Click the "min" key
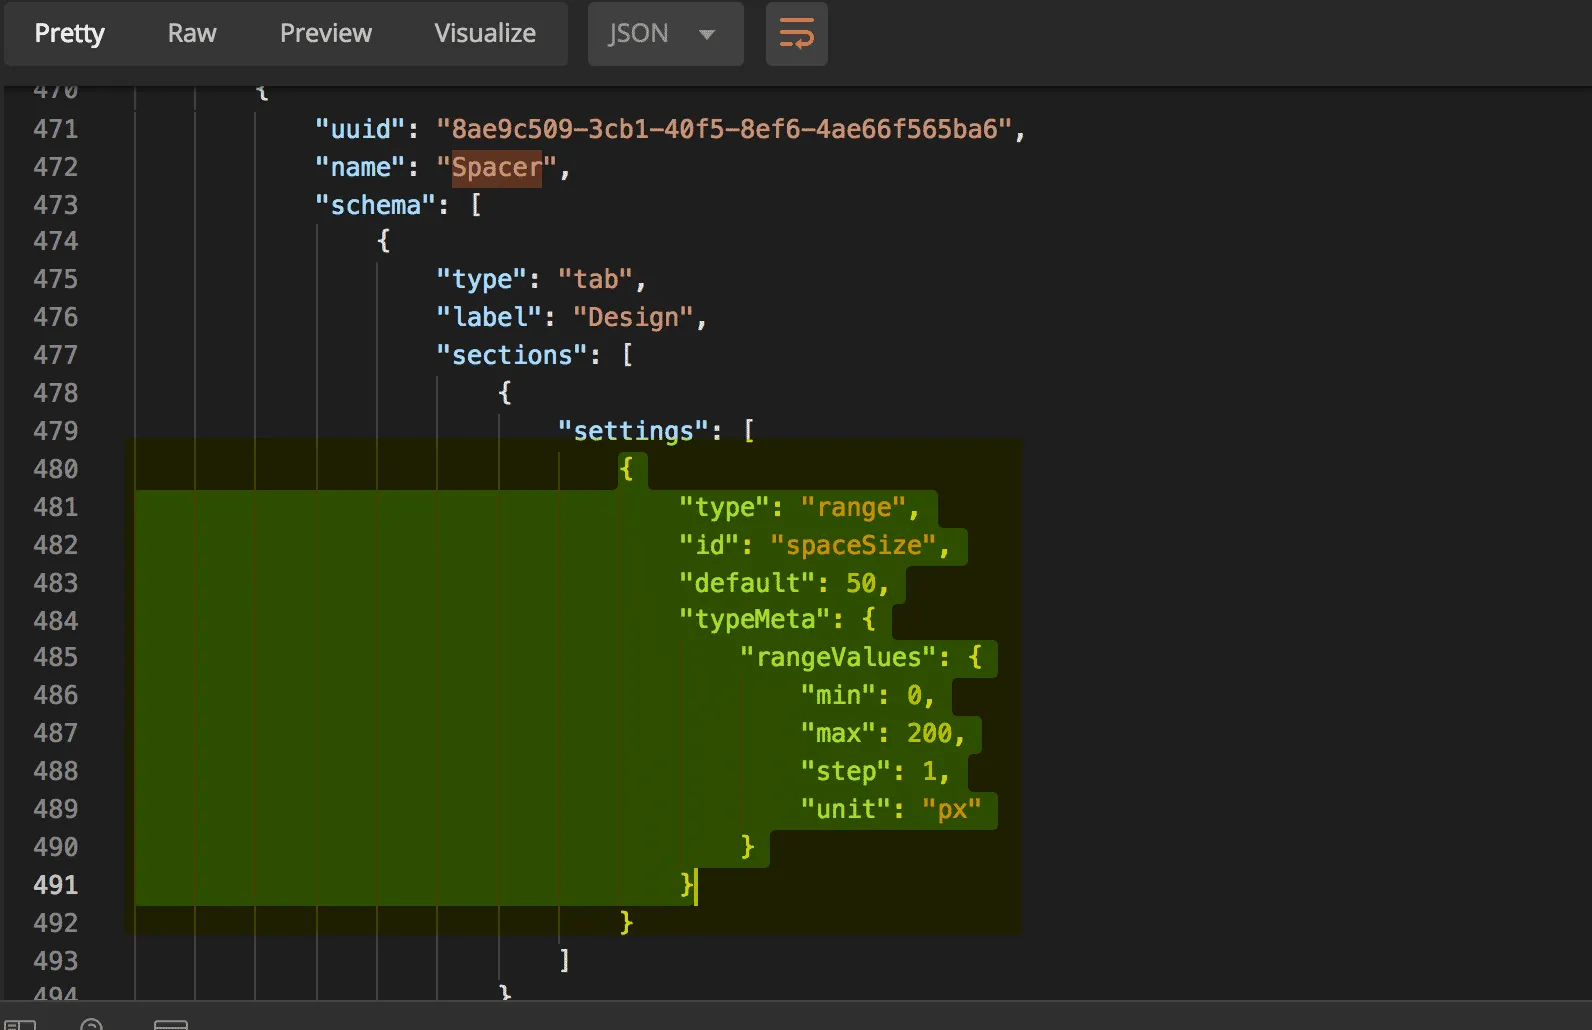Image resolution: width=1592 pixels, height=1030 pixels. 838,695
